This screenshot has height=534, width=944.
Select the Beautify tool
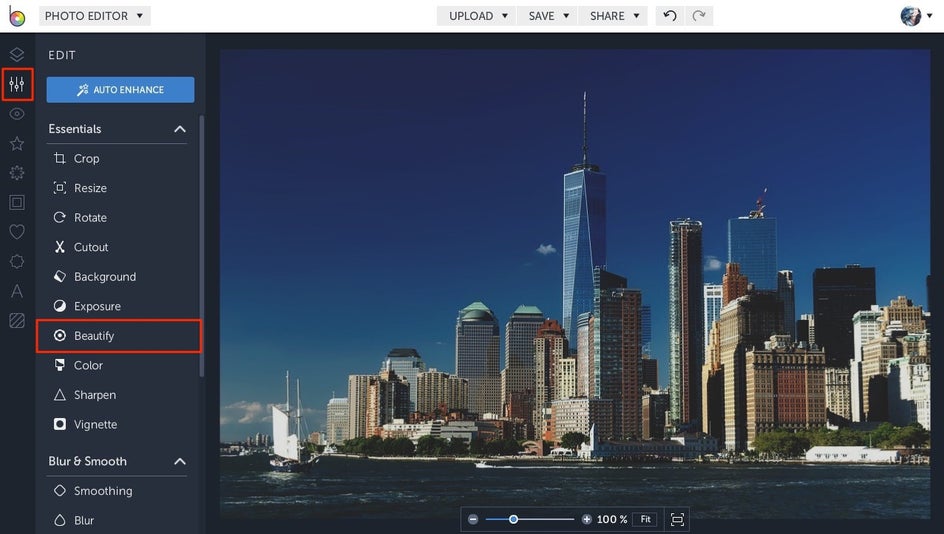119,336
